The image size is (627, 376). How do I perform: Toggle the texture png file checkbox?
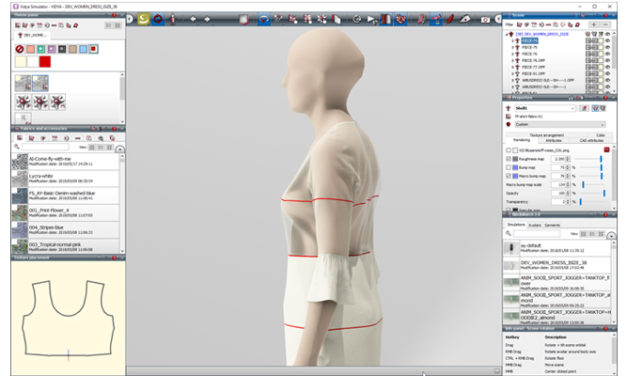(508, 150)
